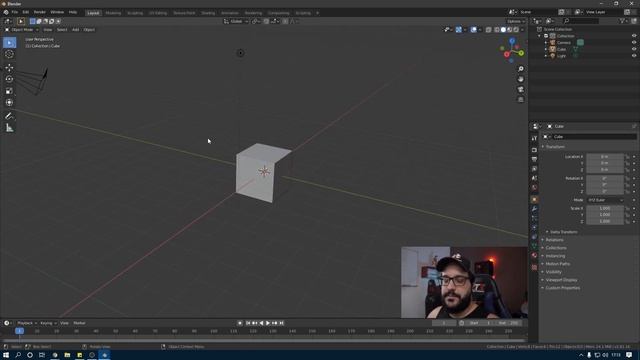The height and width of the screenshot is (360, 640).
Task: Select the Measure tool
Action: (x=9, y=128)
